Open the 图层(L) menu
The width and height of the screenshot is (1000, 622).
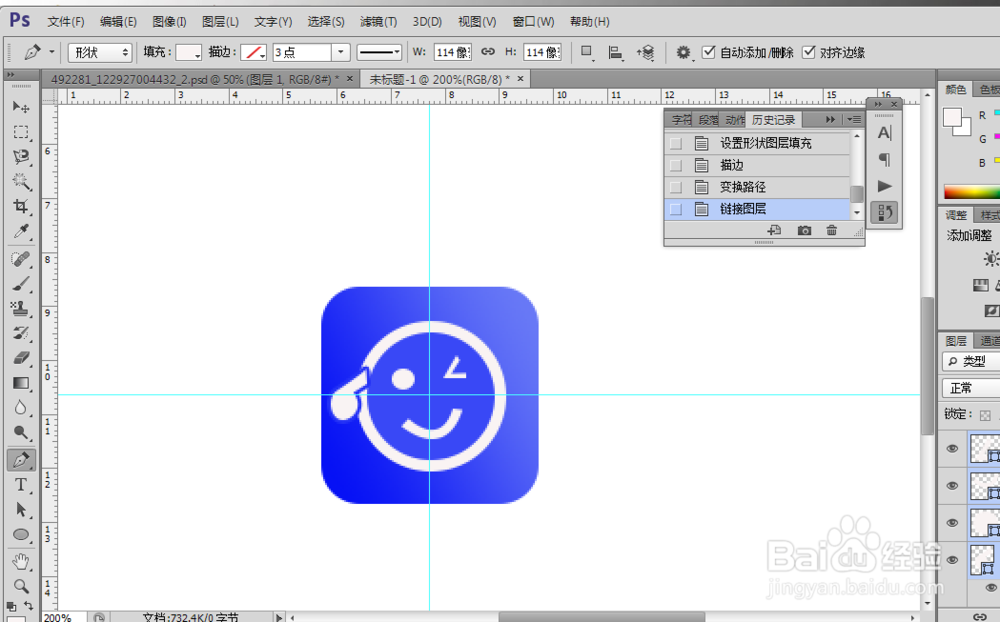point(220,22)
